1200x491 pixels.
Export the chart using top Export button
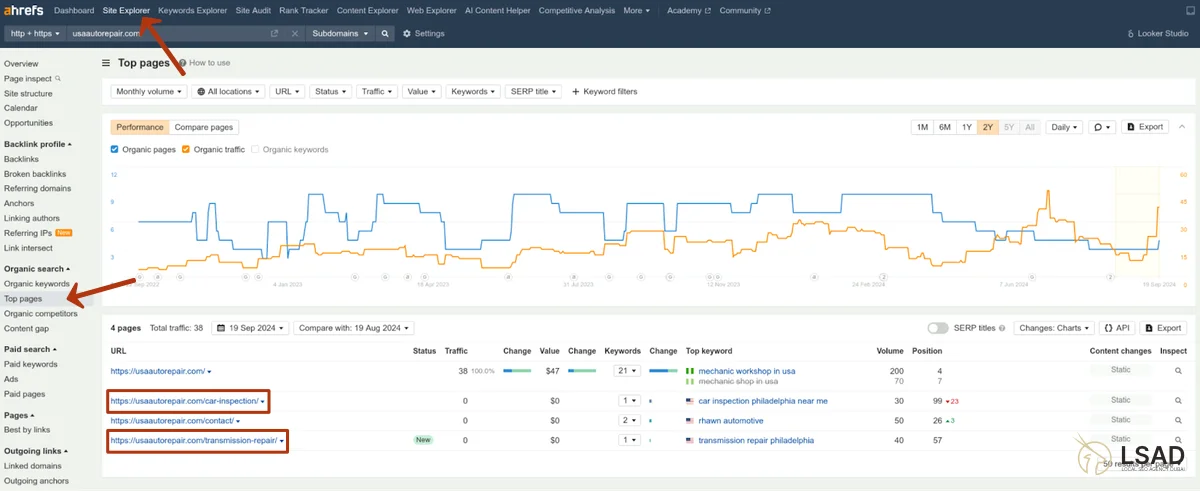pyautogui.click(x=1145, y=127)
